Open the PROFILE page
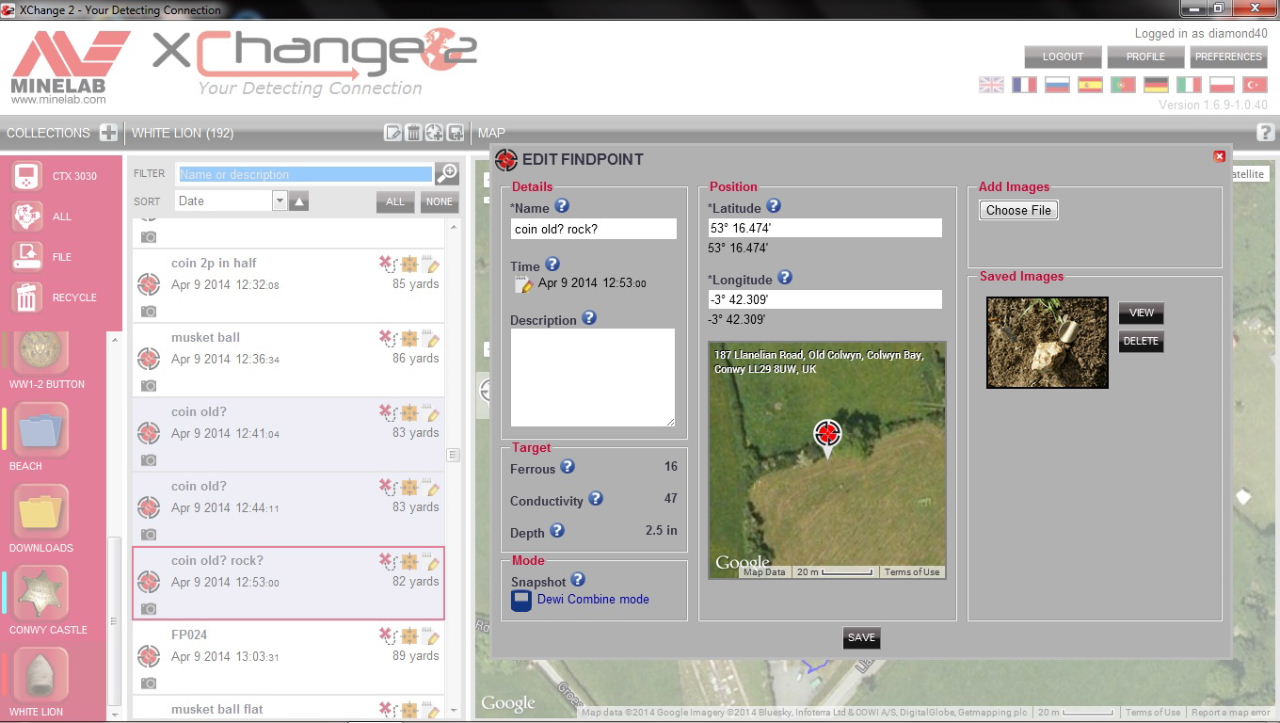 [1145, 57]
